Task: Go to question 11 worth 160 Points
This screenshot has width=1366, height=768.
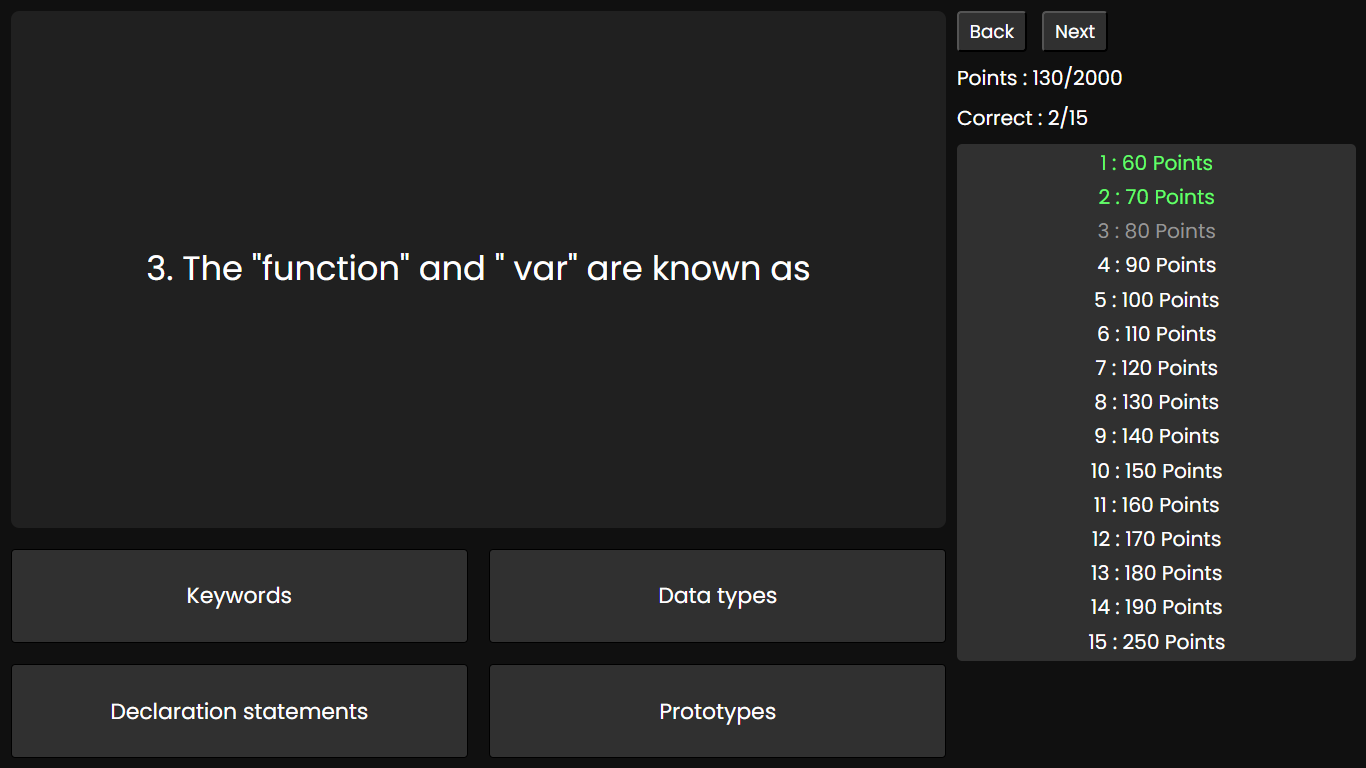Action: click(1156, 505)
